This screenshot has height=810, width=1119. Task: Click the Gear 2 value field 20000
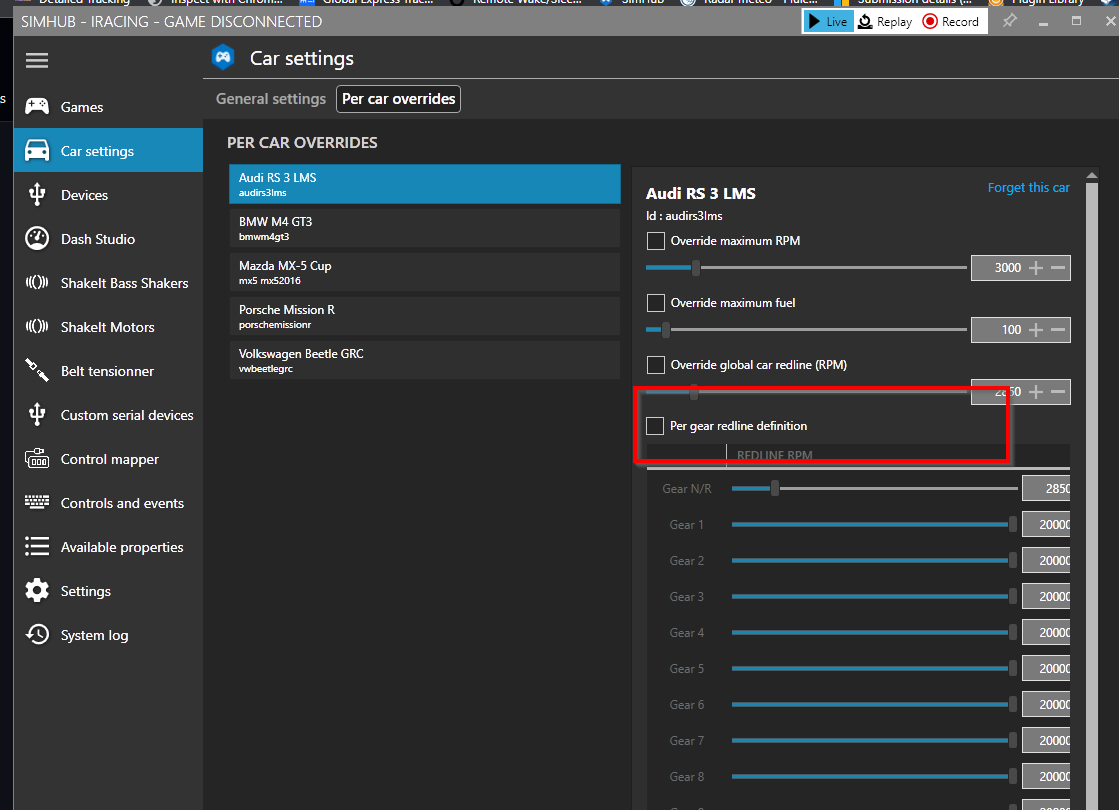[1046, 561]
